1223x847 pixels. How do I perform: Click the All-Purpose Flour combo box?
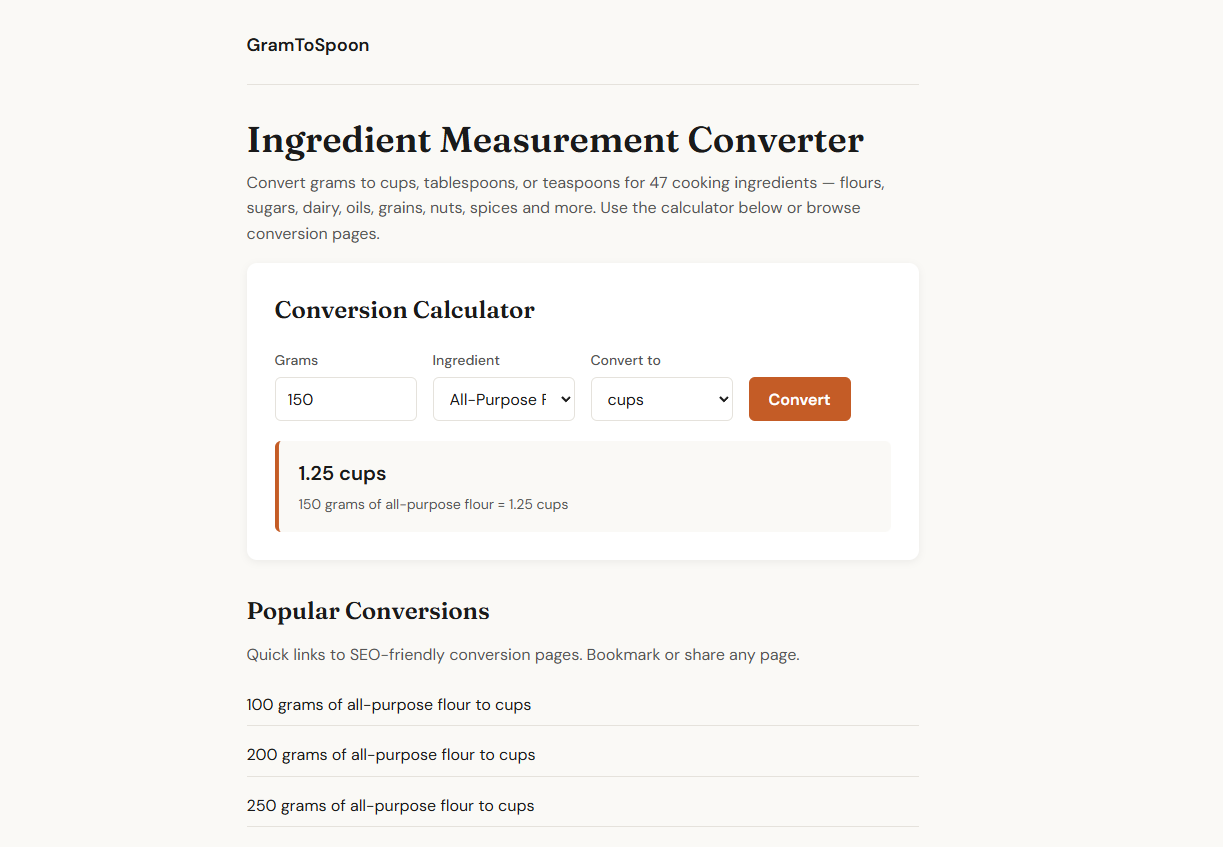503,399
